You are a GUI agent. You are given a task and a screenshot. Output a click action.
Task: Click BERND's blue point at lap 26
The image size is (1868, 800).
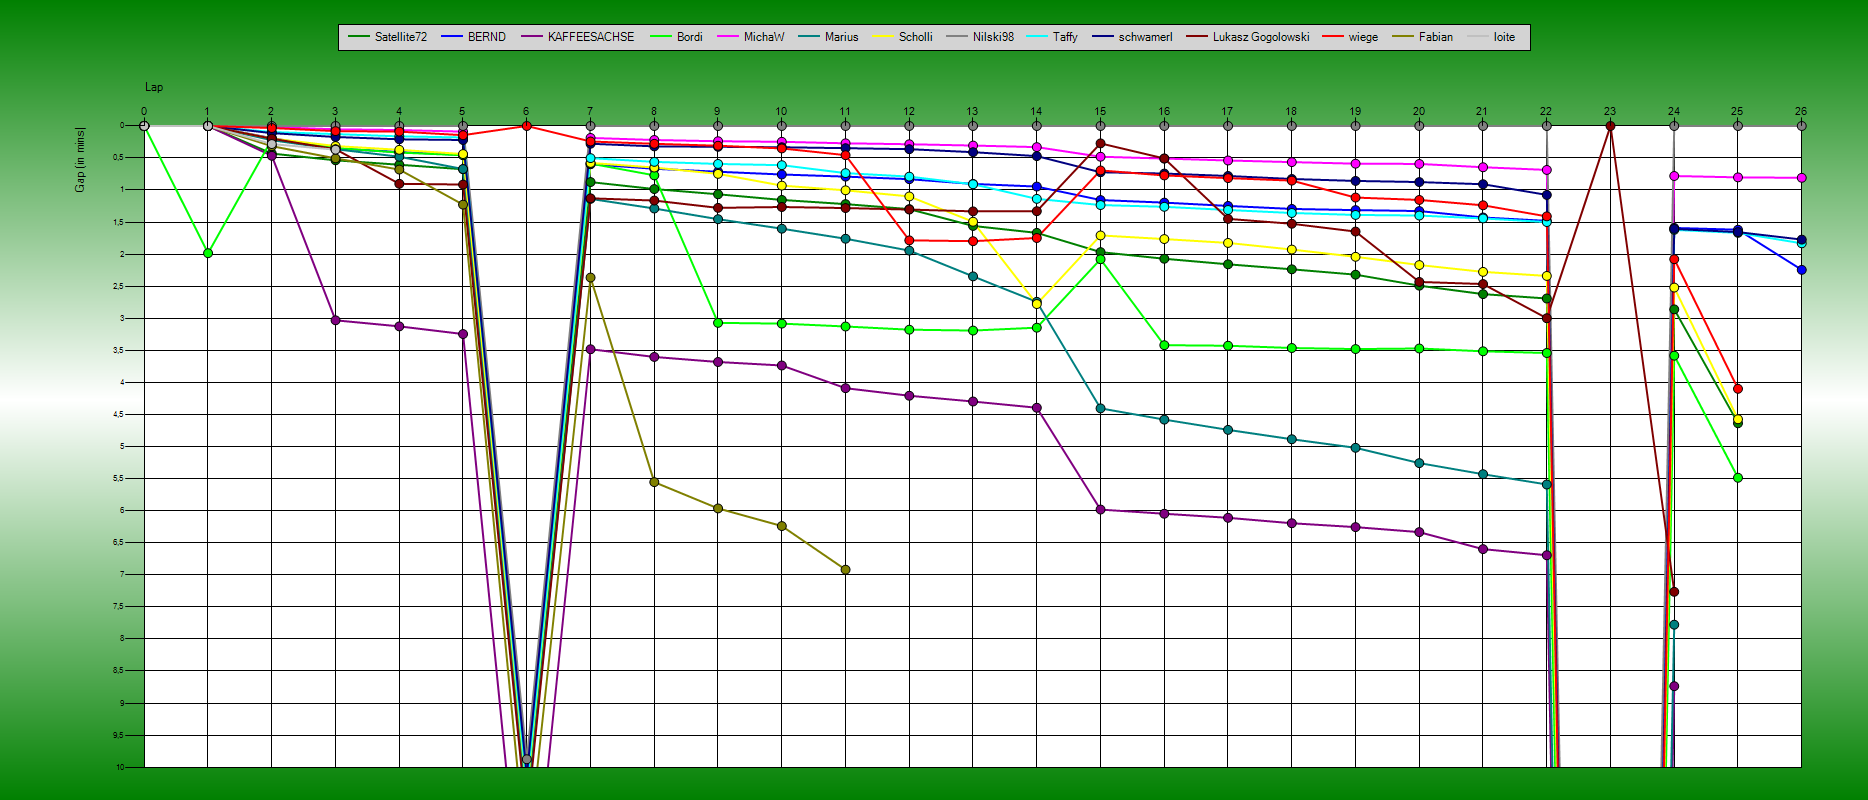pyautogui.click(x=1801, y=270)
